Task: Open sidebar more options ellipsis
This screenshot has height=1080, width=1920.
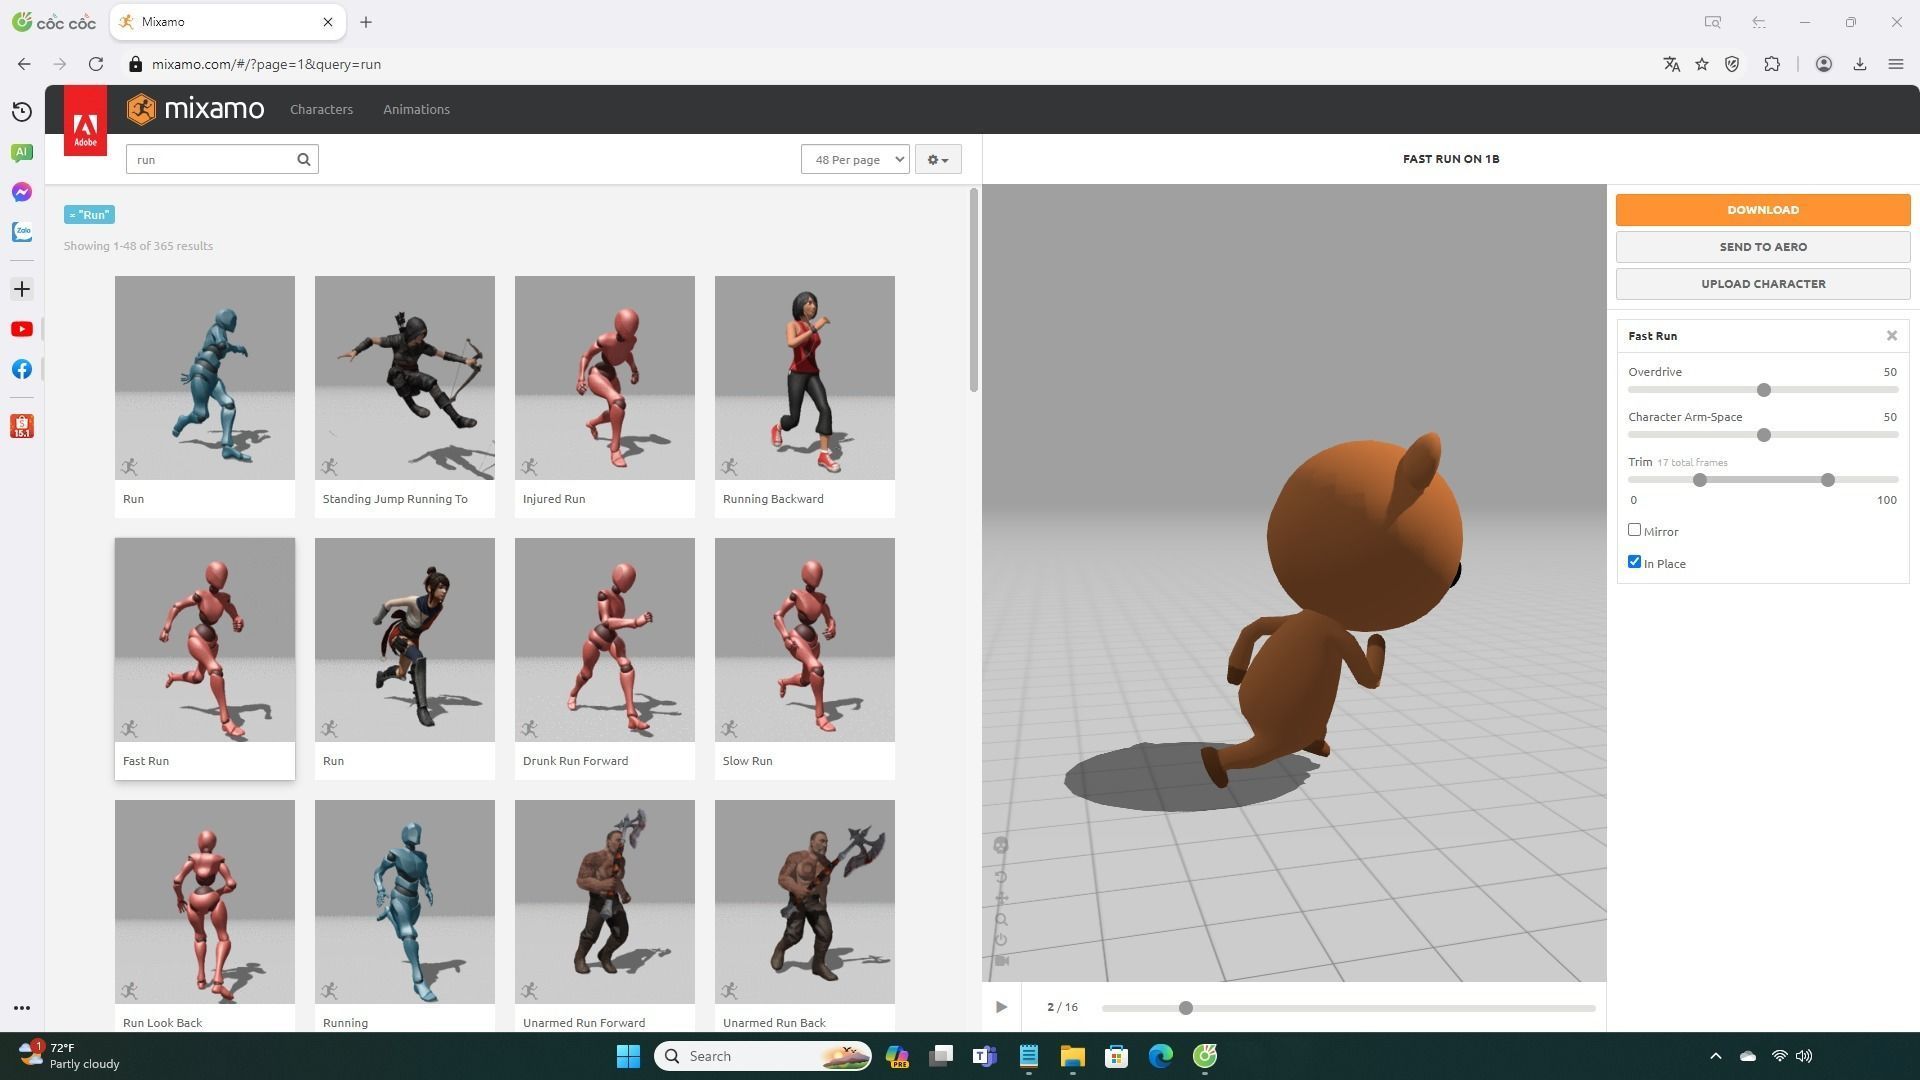Action: (22, 1008)
